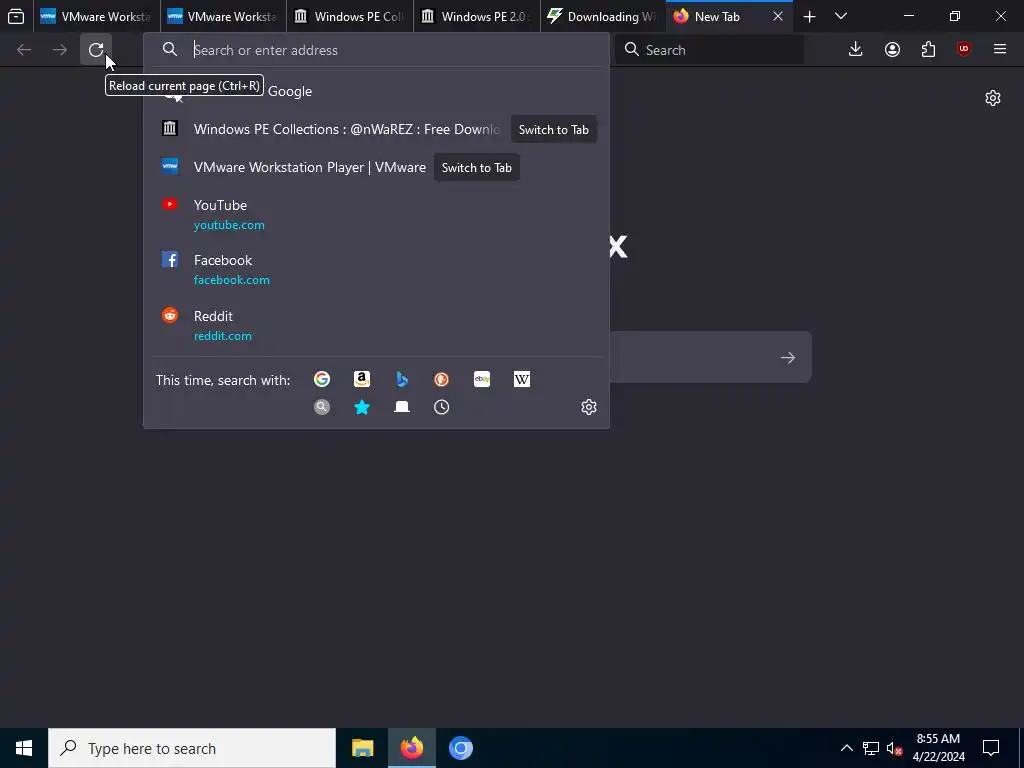1024x768 pixels.
Task: Select the Google search suggestion row
Action: [x=376, y=91]
